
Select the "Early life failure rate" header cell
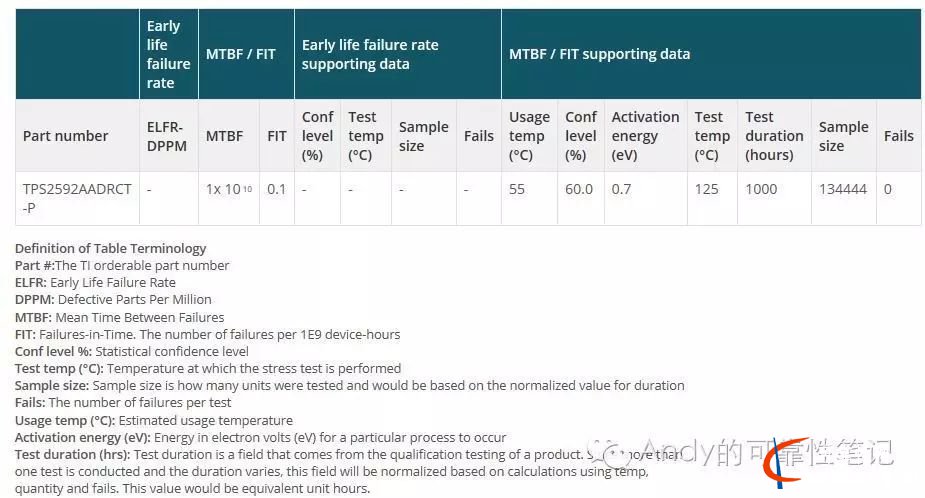(x=168, y=54)
